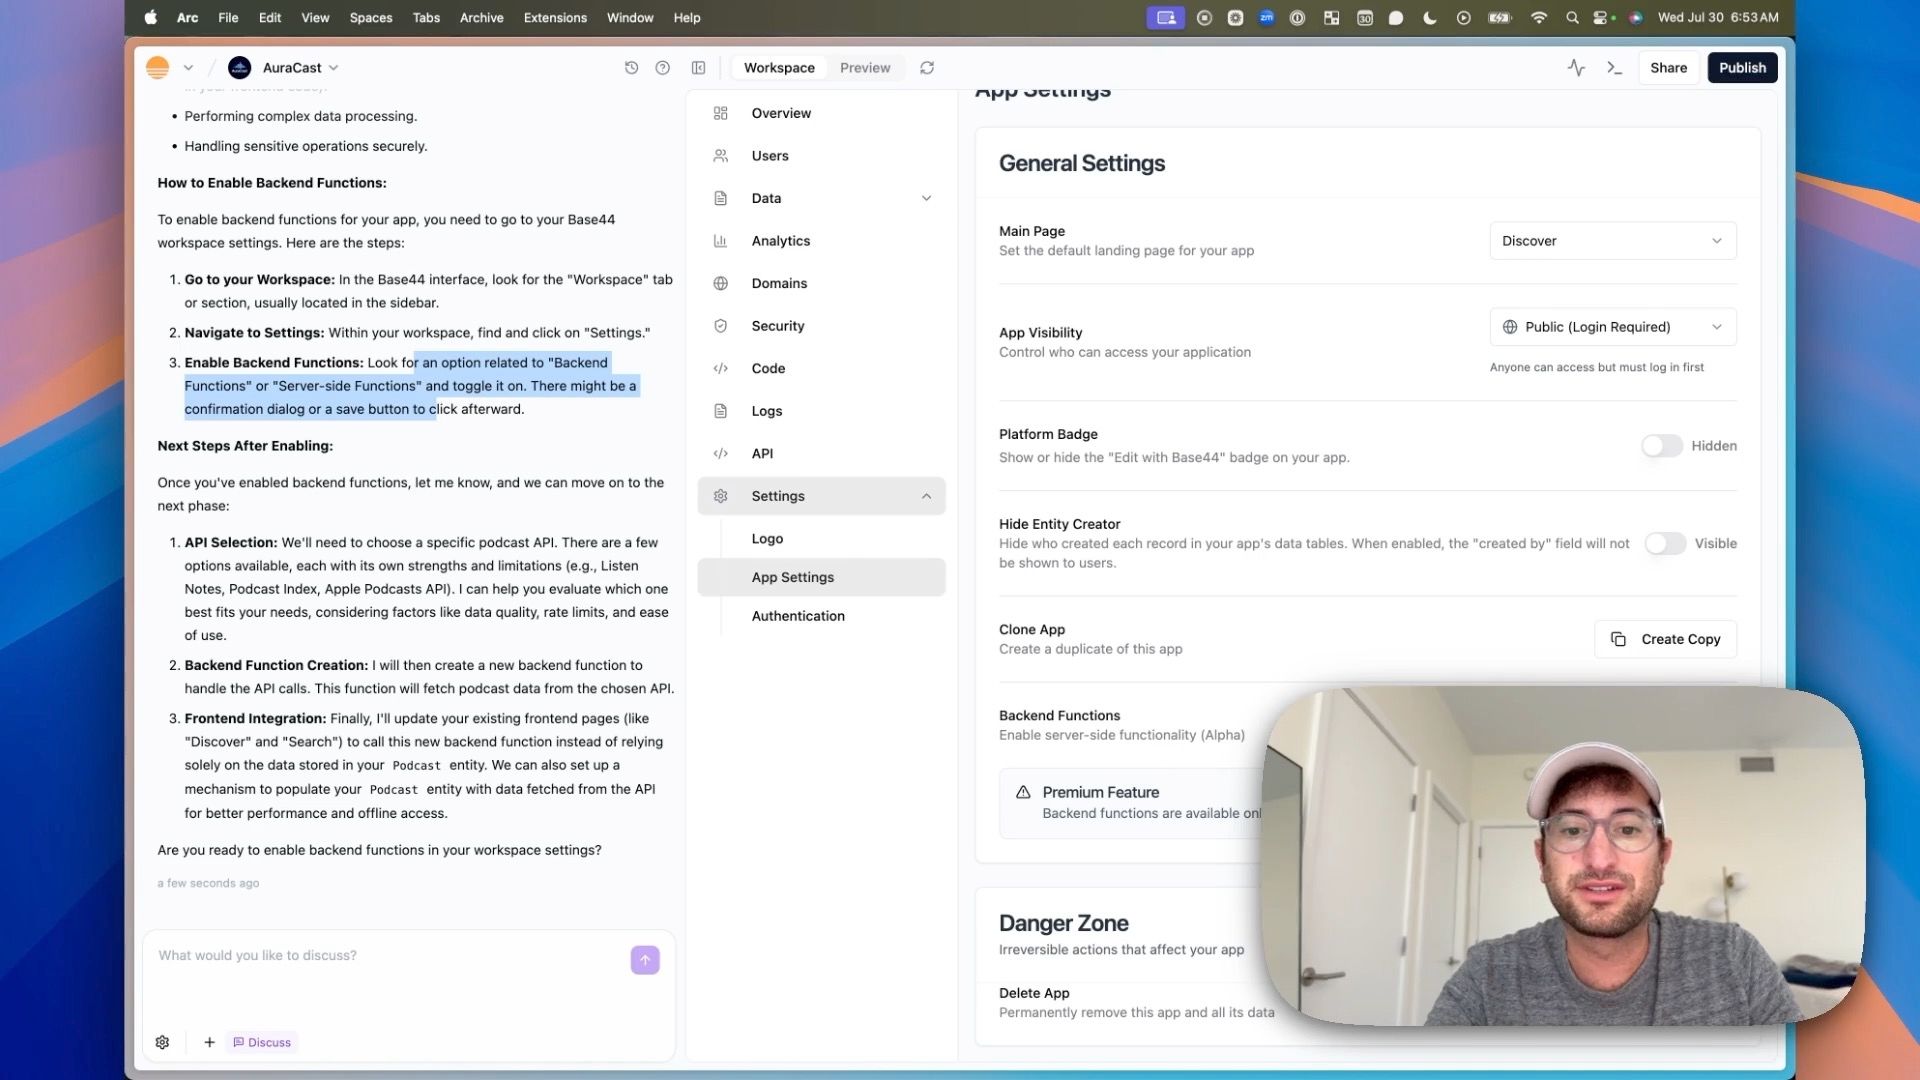The image size is (1920, 1080).
Task: Open the Analytics section
Action: [821, 241]
